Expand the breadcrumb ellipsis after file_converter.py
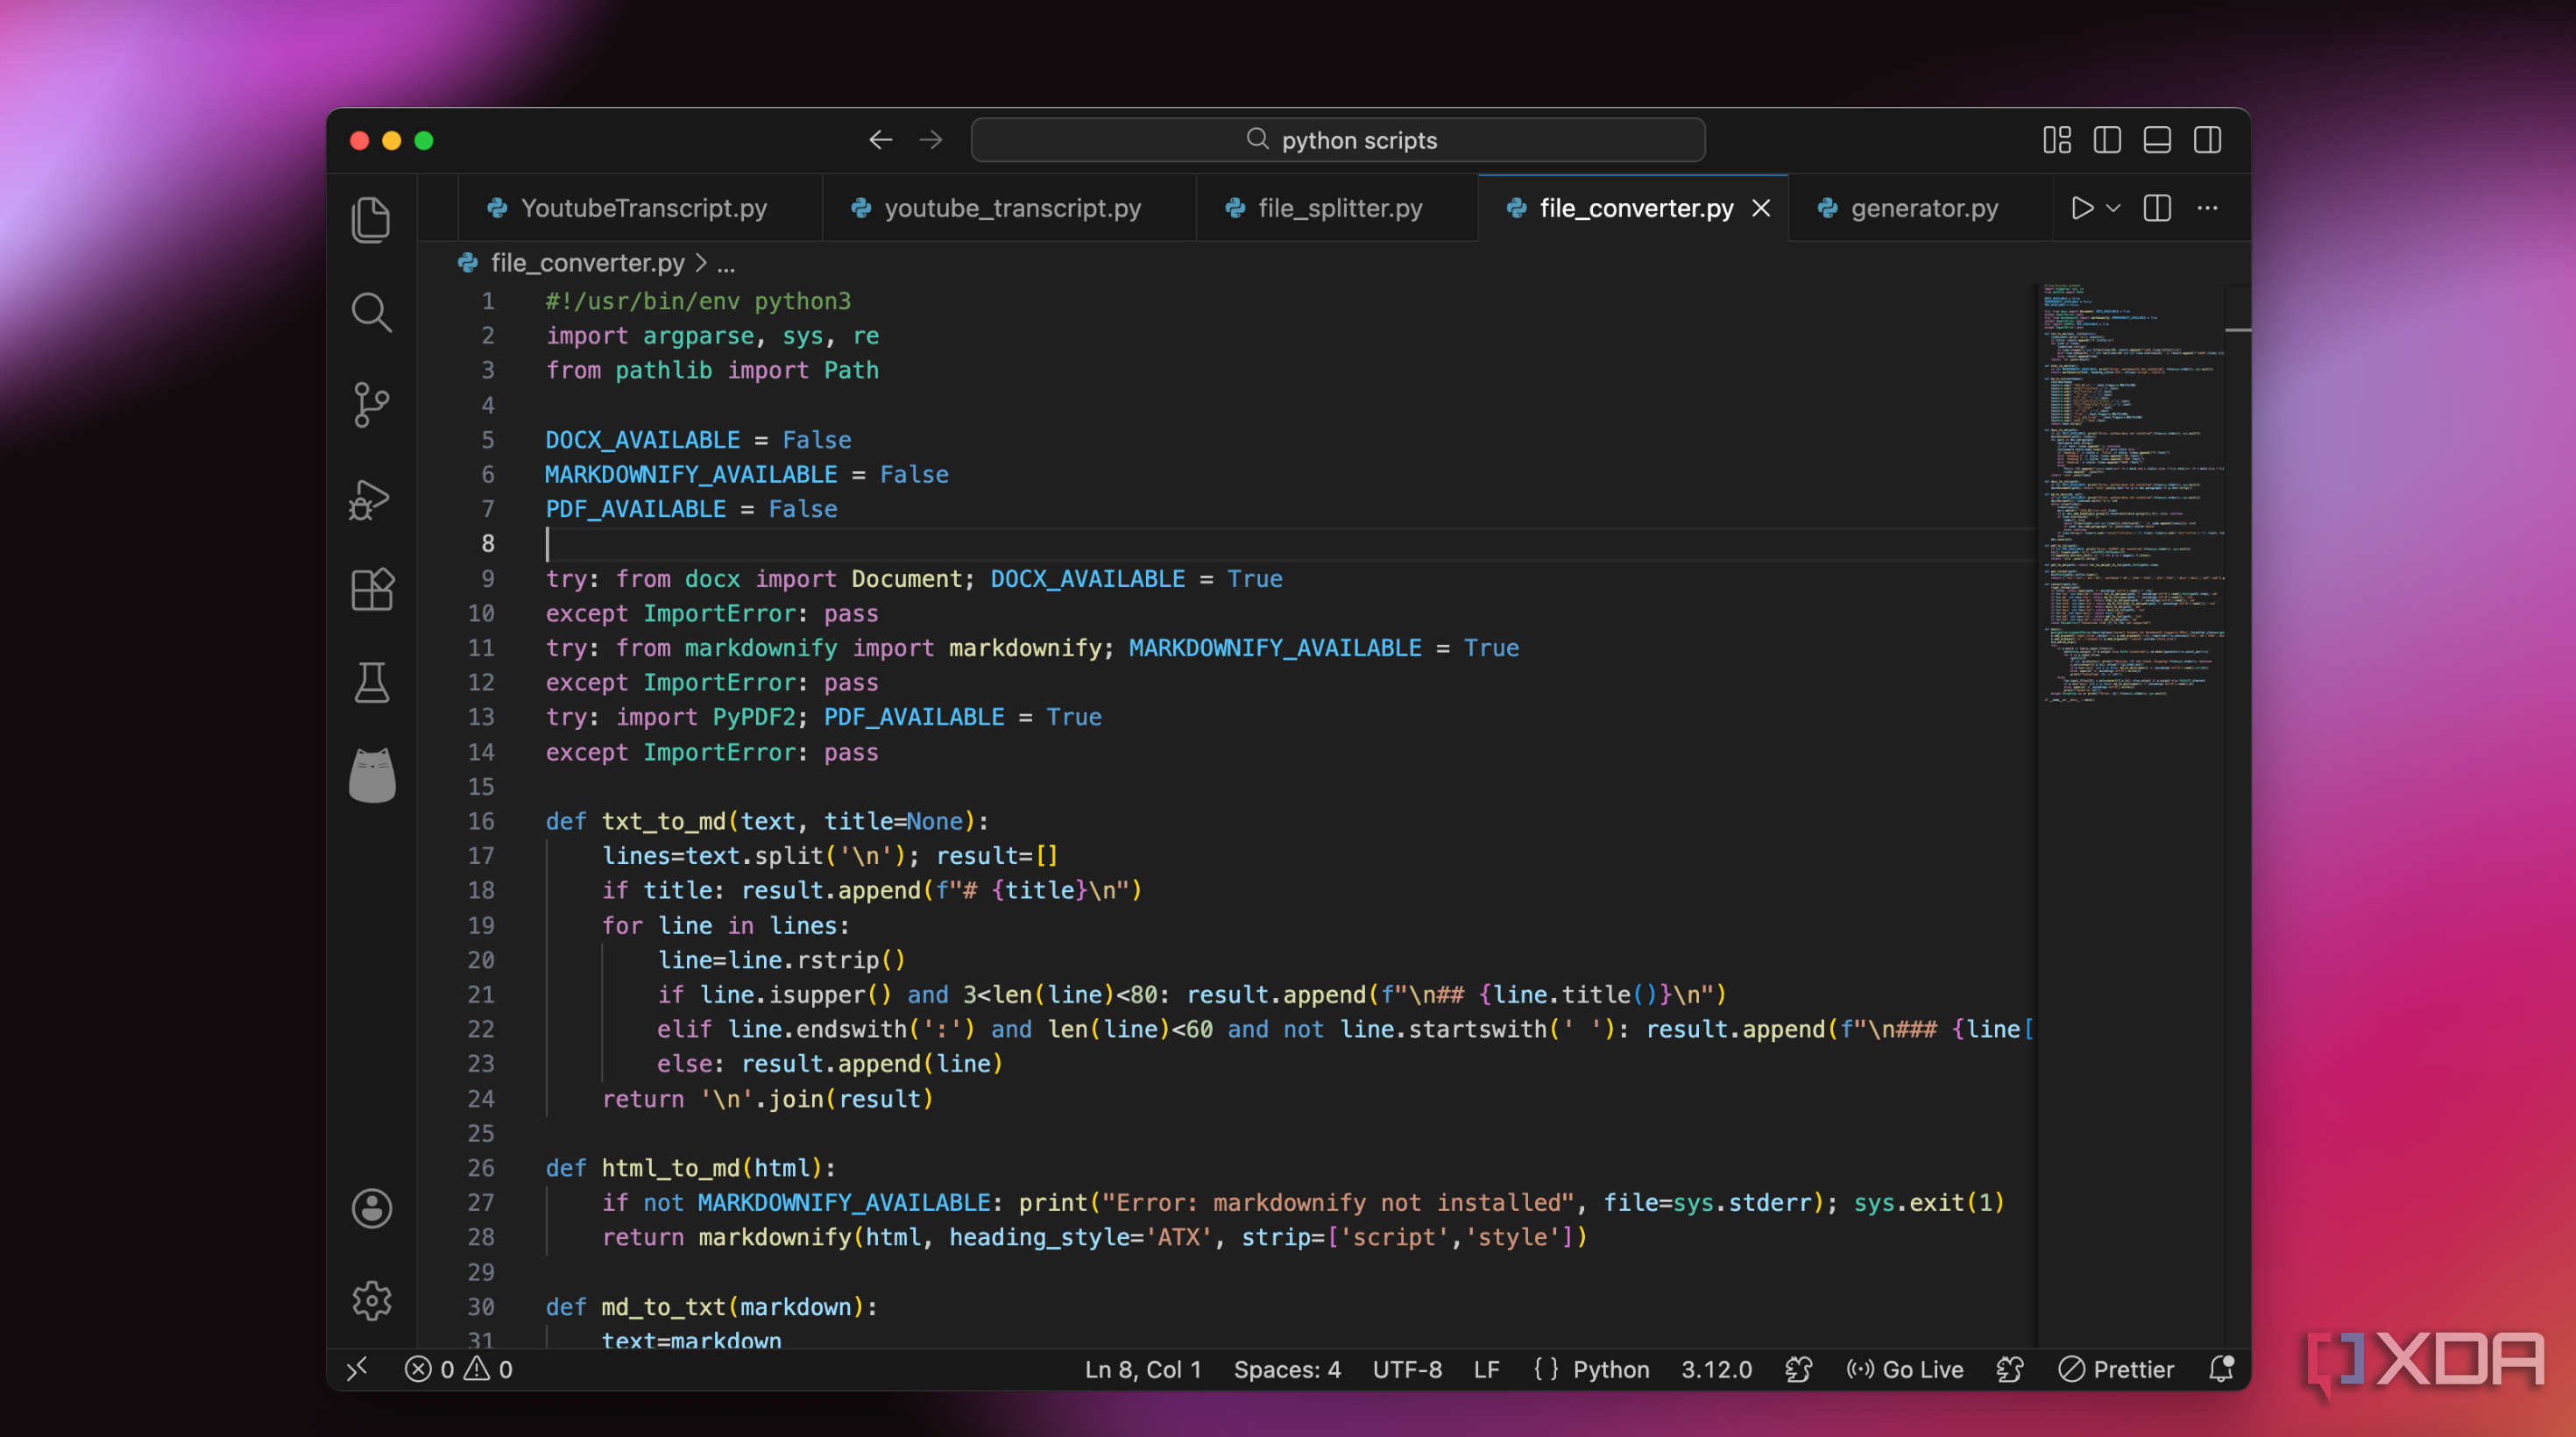 (x=726, y=264)
